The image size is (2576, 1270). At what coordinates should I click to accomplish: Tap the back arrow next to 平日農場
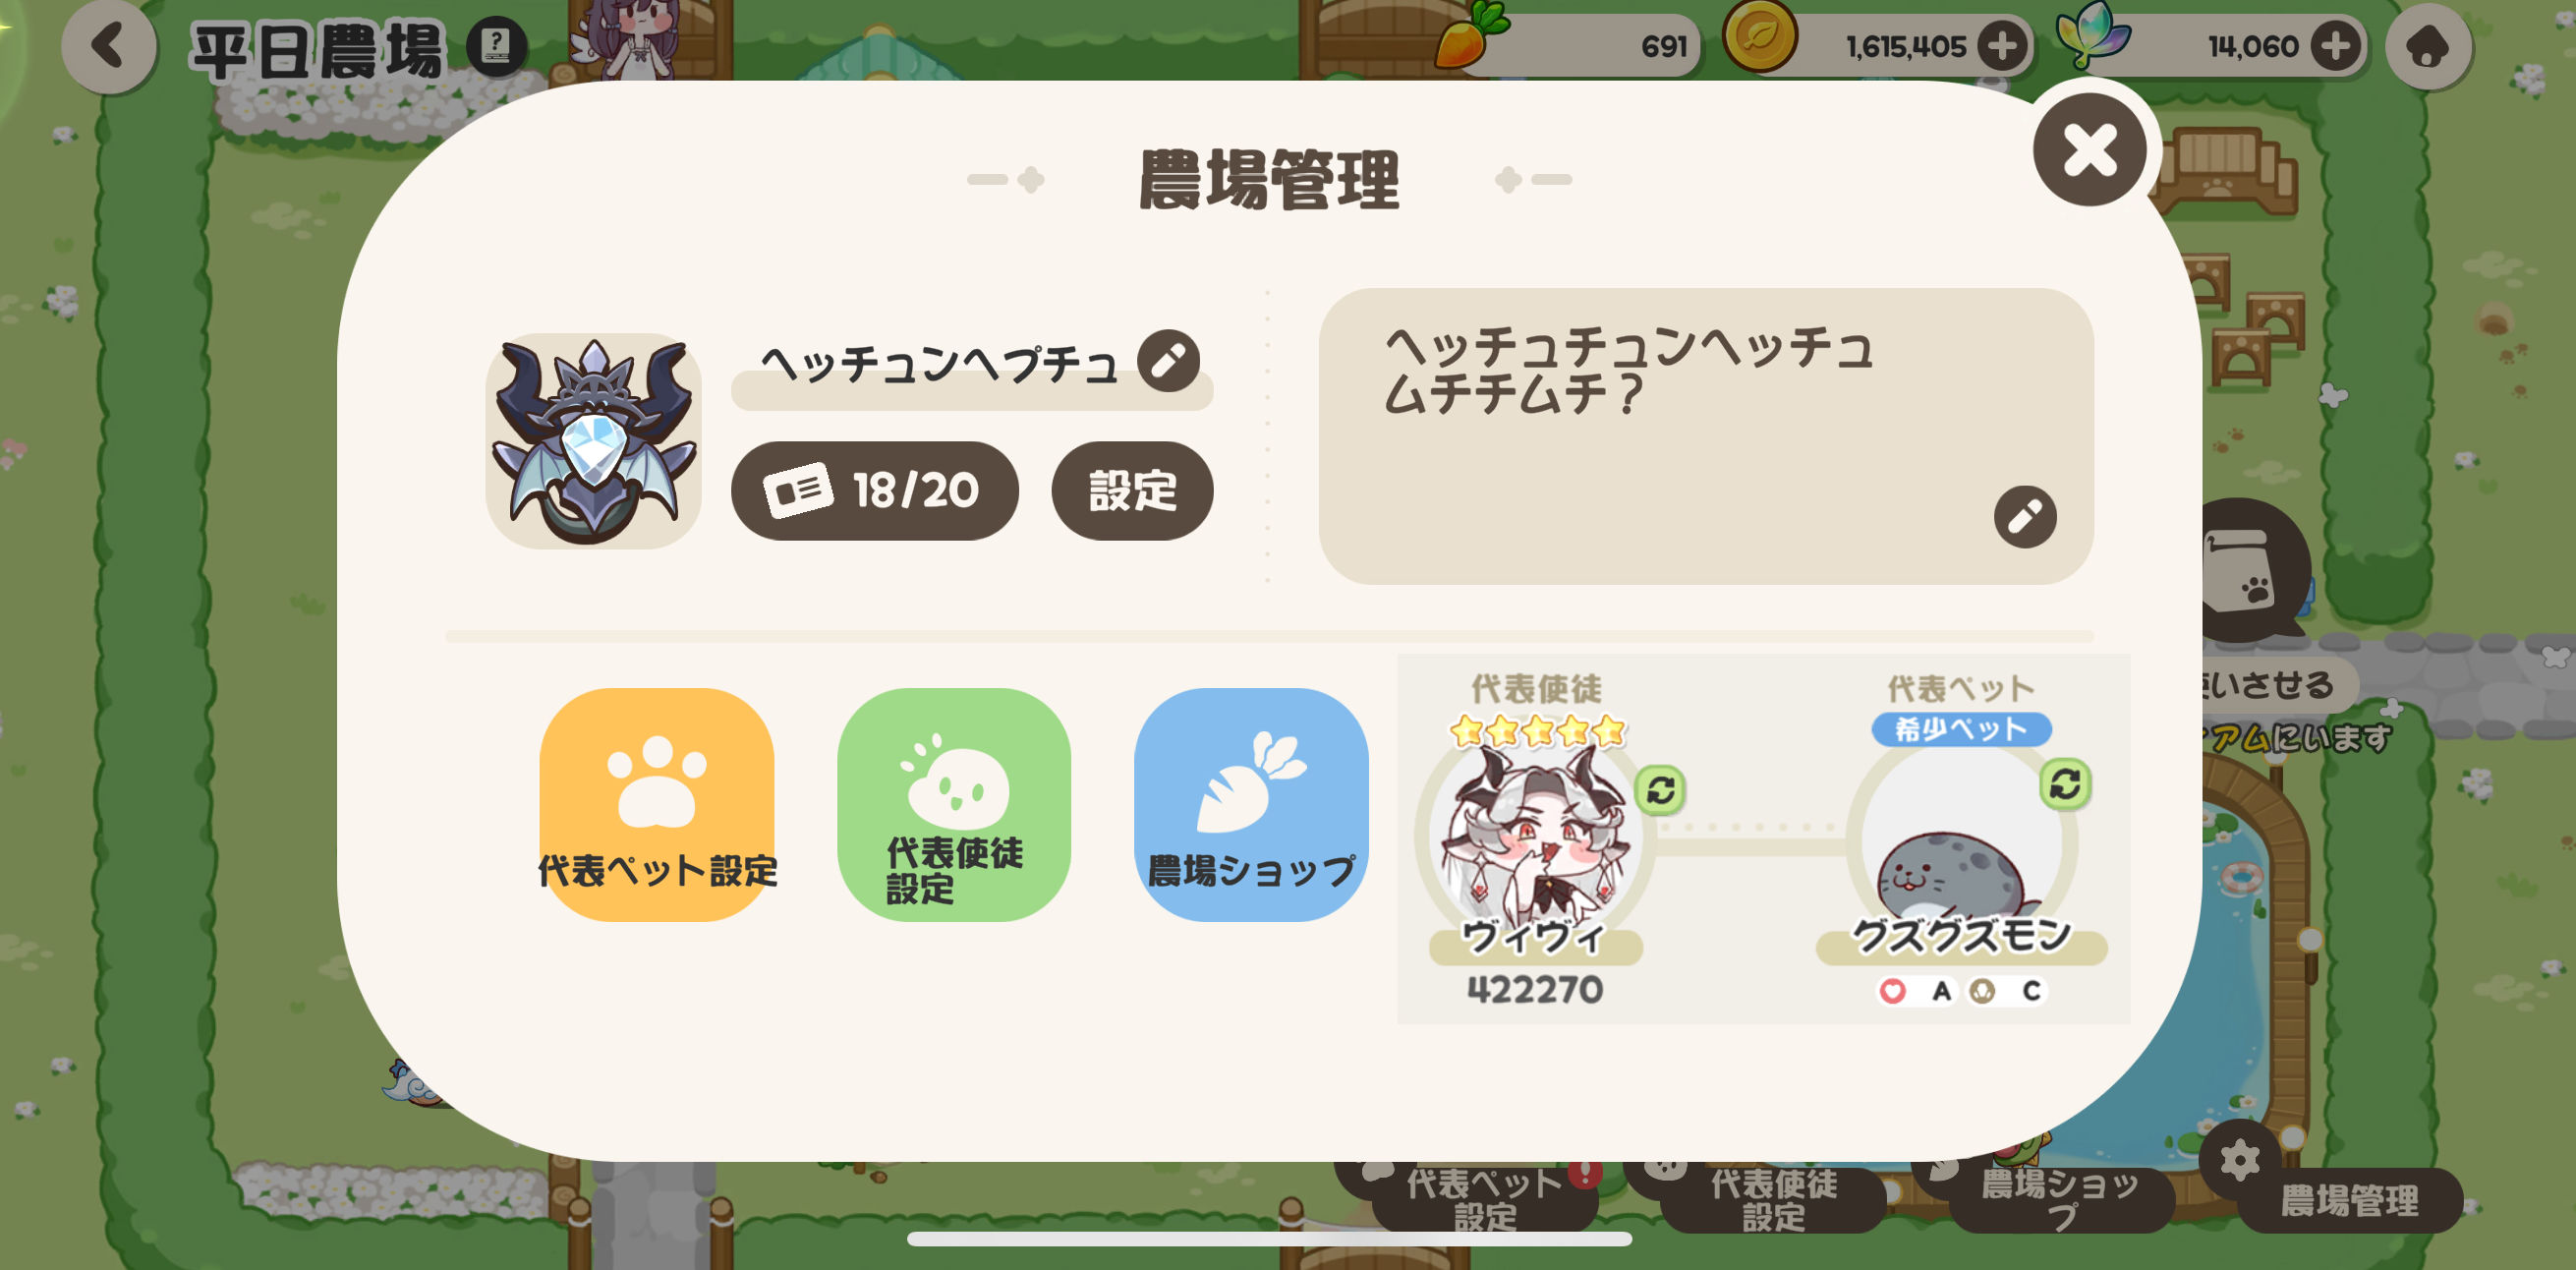(x=108, y=46)
